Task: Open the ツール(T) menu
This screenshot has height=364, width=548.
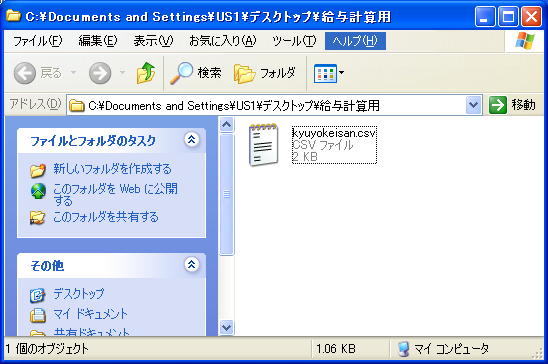Action: (x=294, y=41)
